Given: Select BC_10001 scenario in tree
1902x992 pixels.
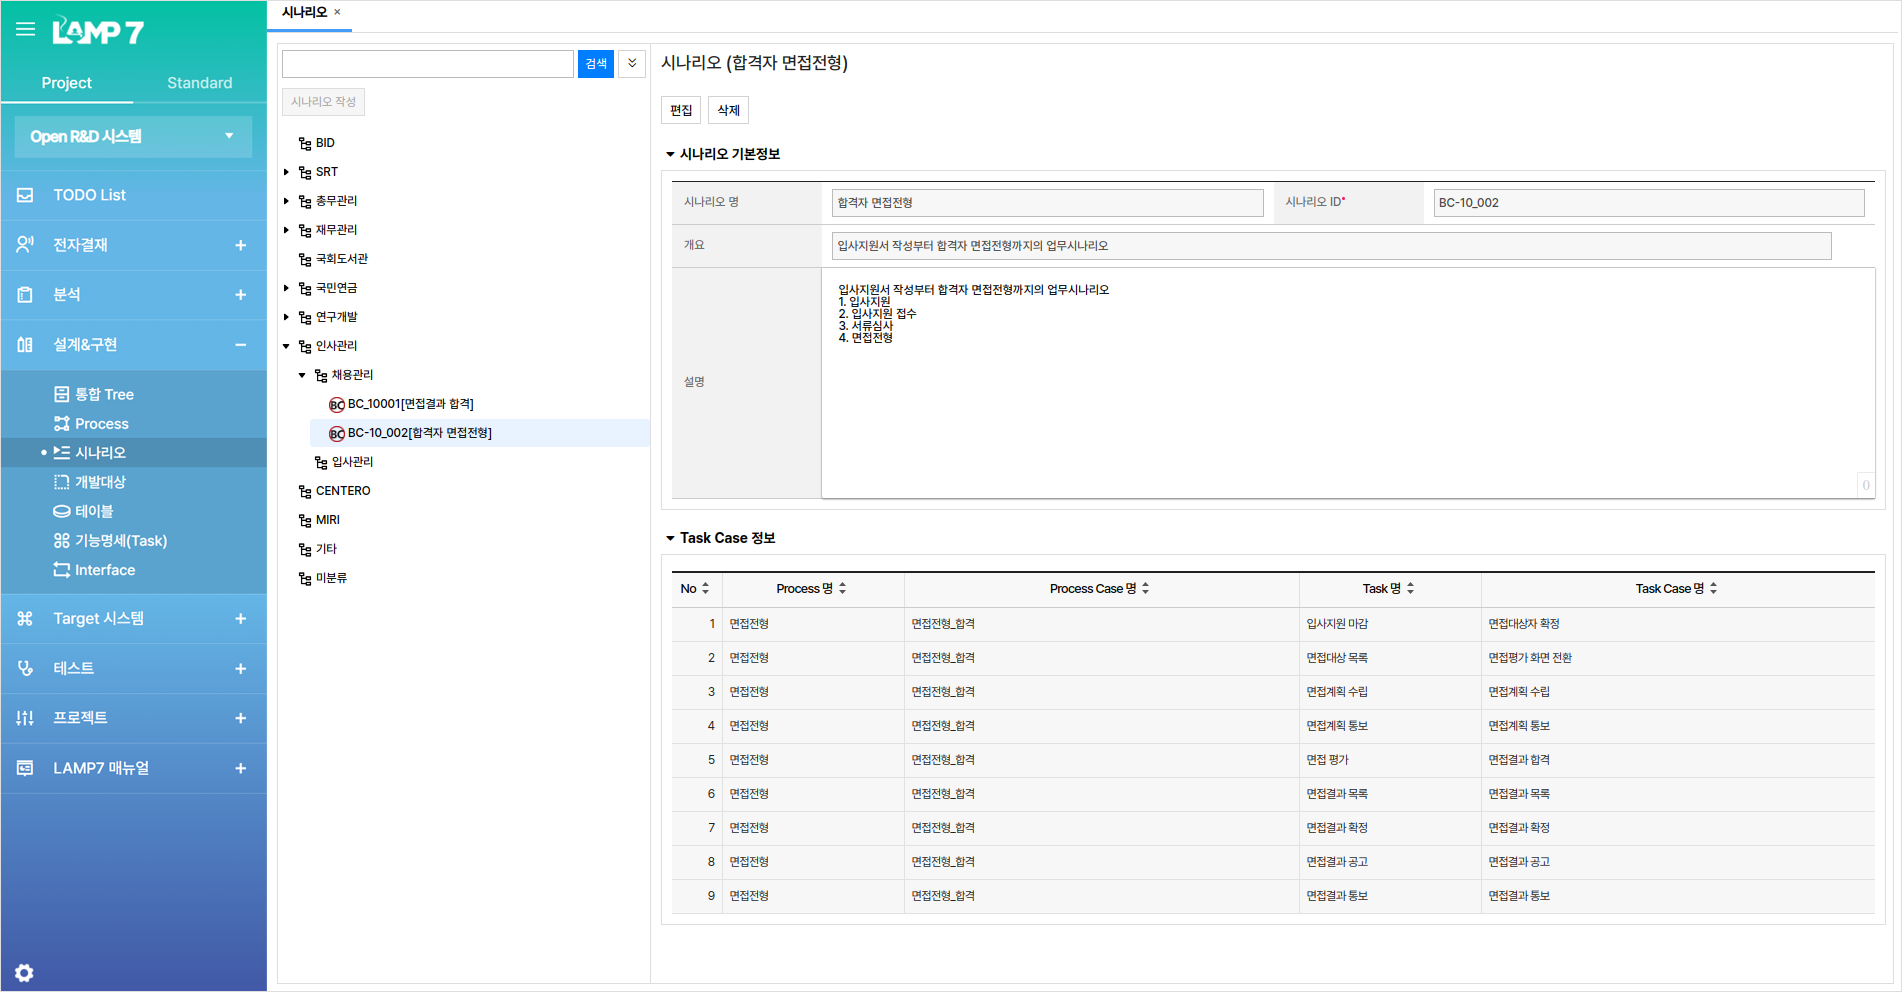Looking at the screenshot, I should pyautogui.click(x=409, y=404).
